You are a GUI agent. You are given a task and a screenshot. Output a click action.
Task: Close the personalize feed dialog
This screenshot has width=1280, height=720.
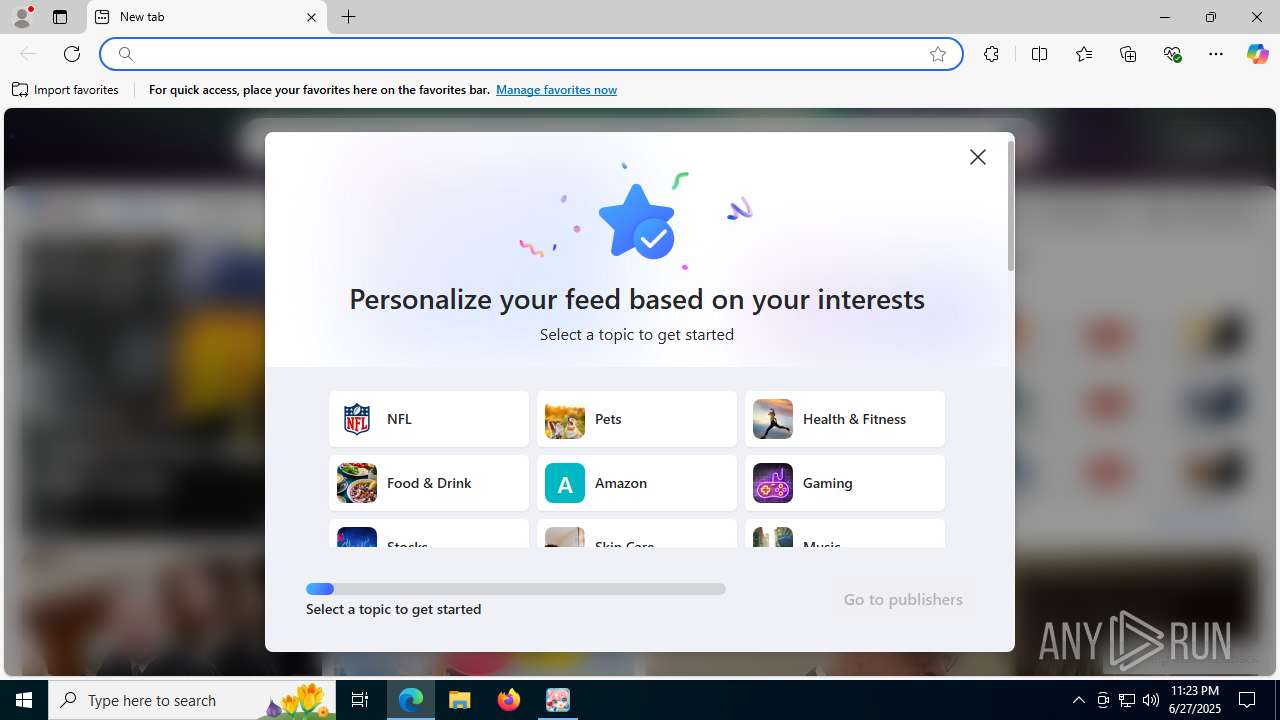point(977,157)
